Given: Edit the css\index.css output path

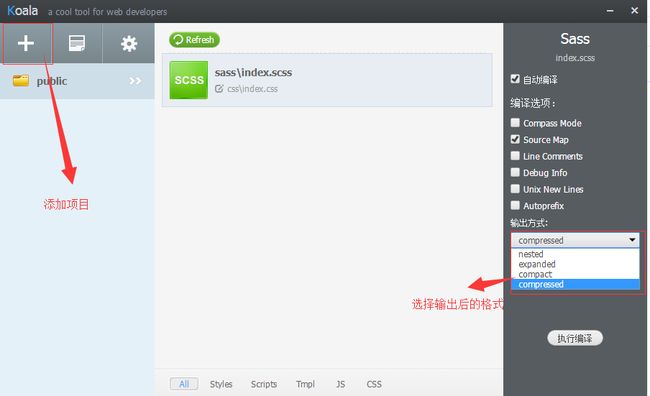Looking at the screenshot, I should pos(252,89).
